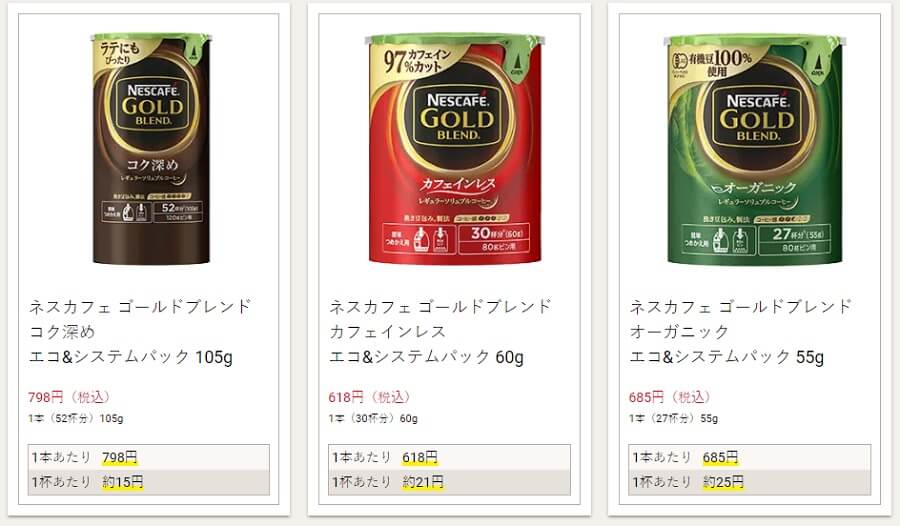Click the highlighted 685円 per-bottle price
900x526 pixels.
pyautogui.click(x=720, y=457)
